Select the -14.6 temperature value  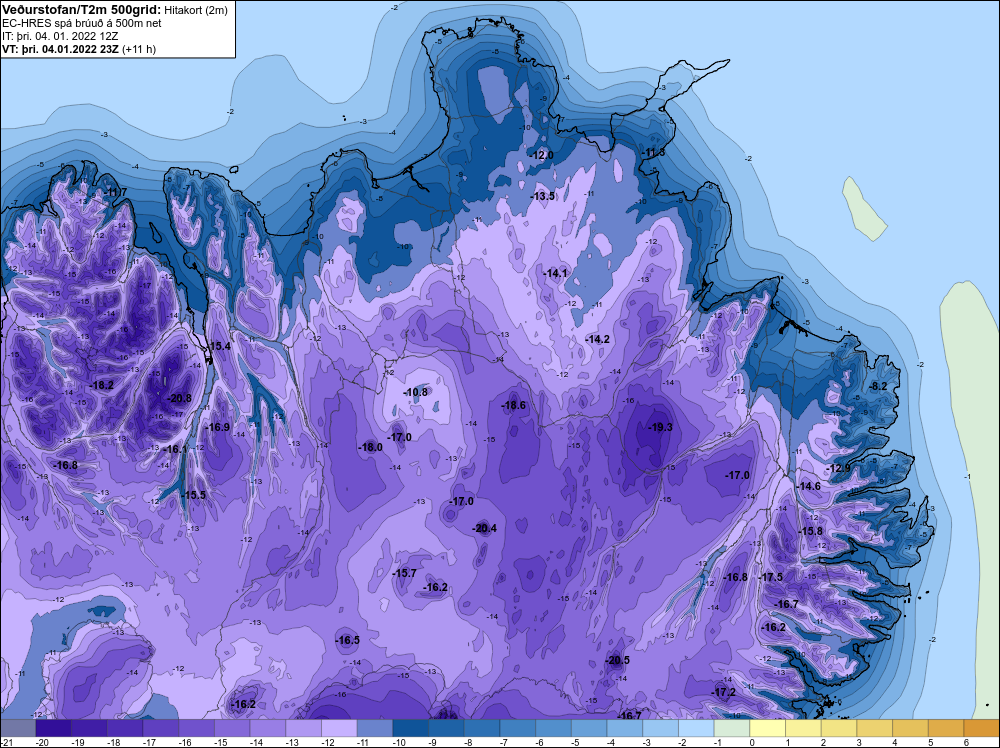point(809,486)
